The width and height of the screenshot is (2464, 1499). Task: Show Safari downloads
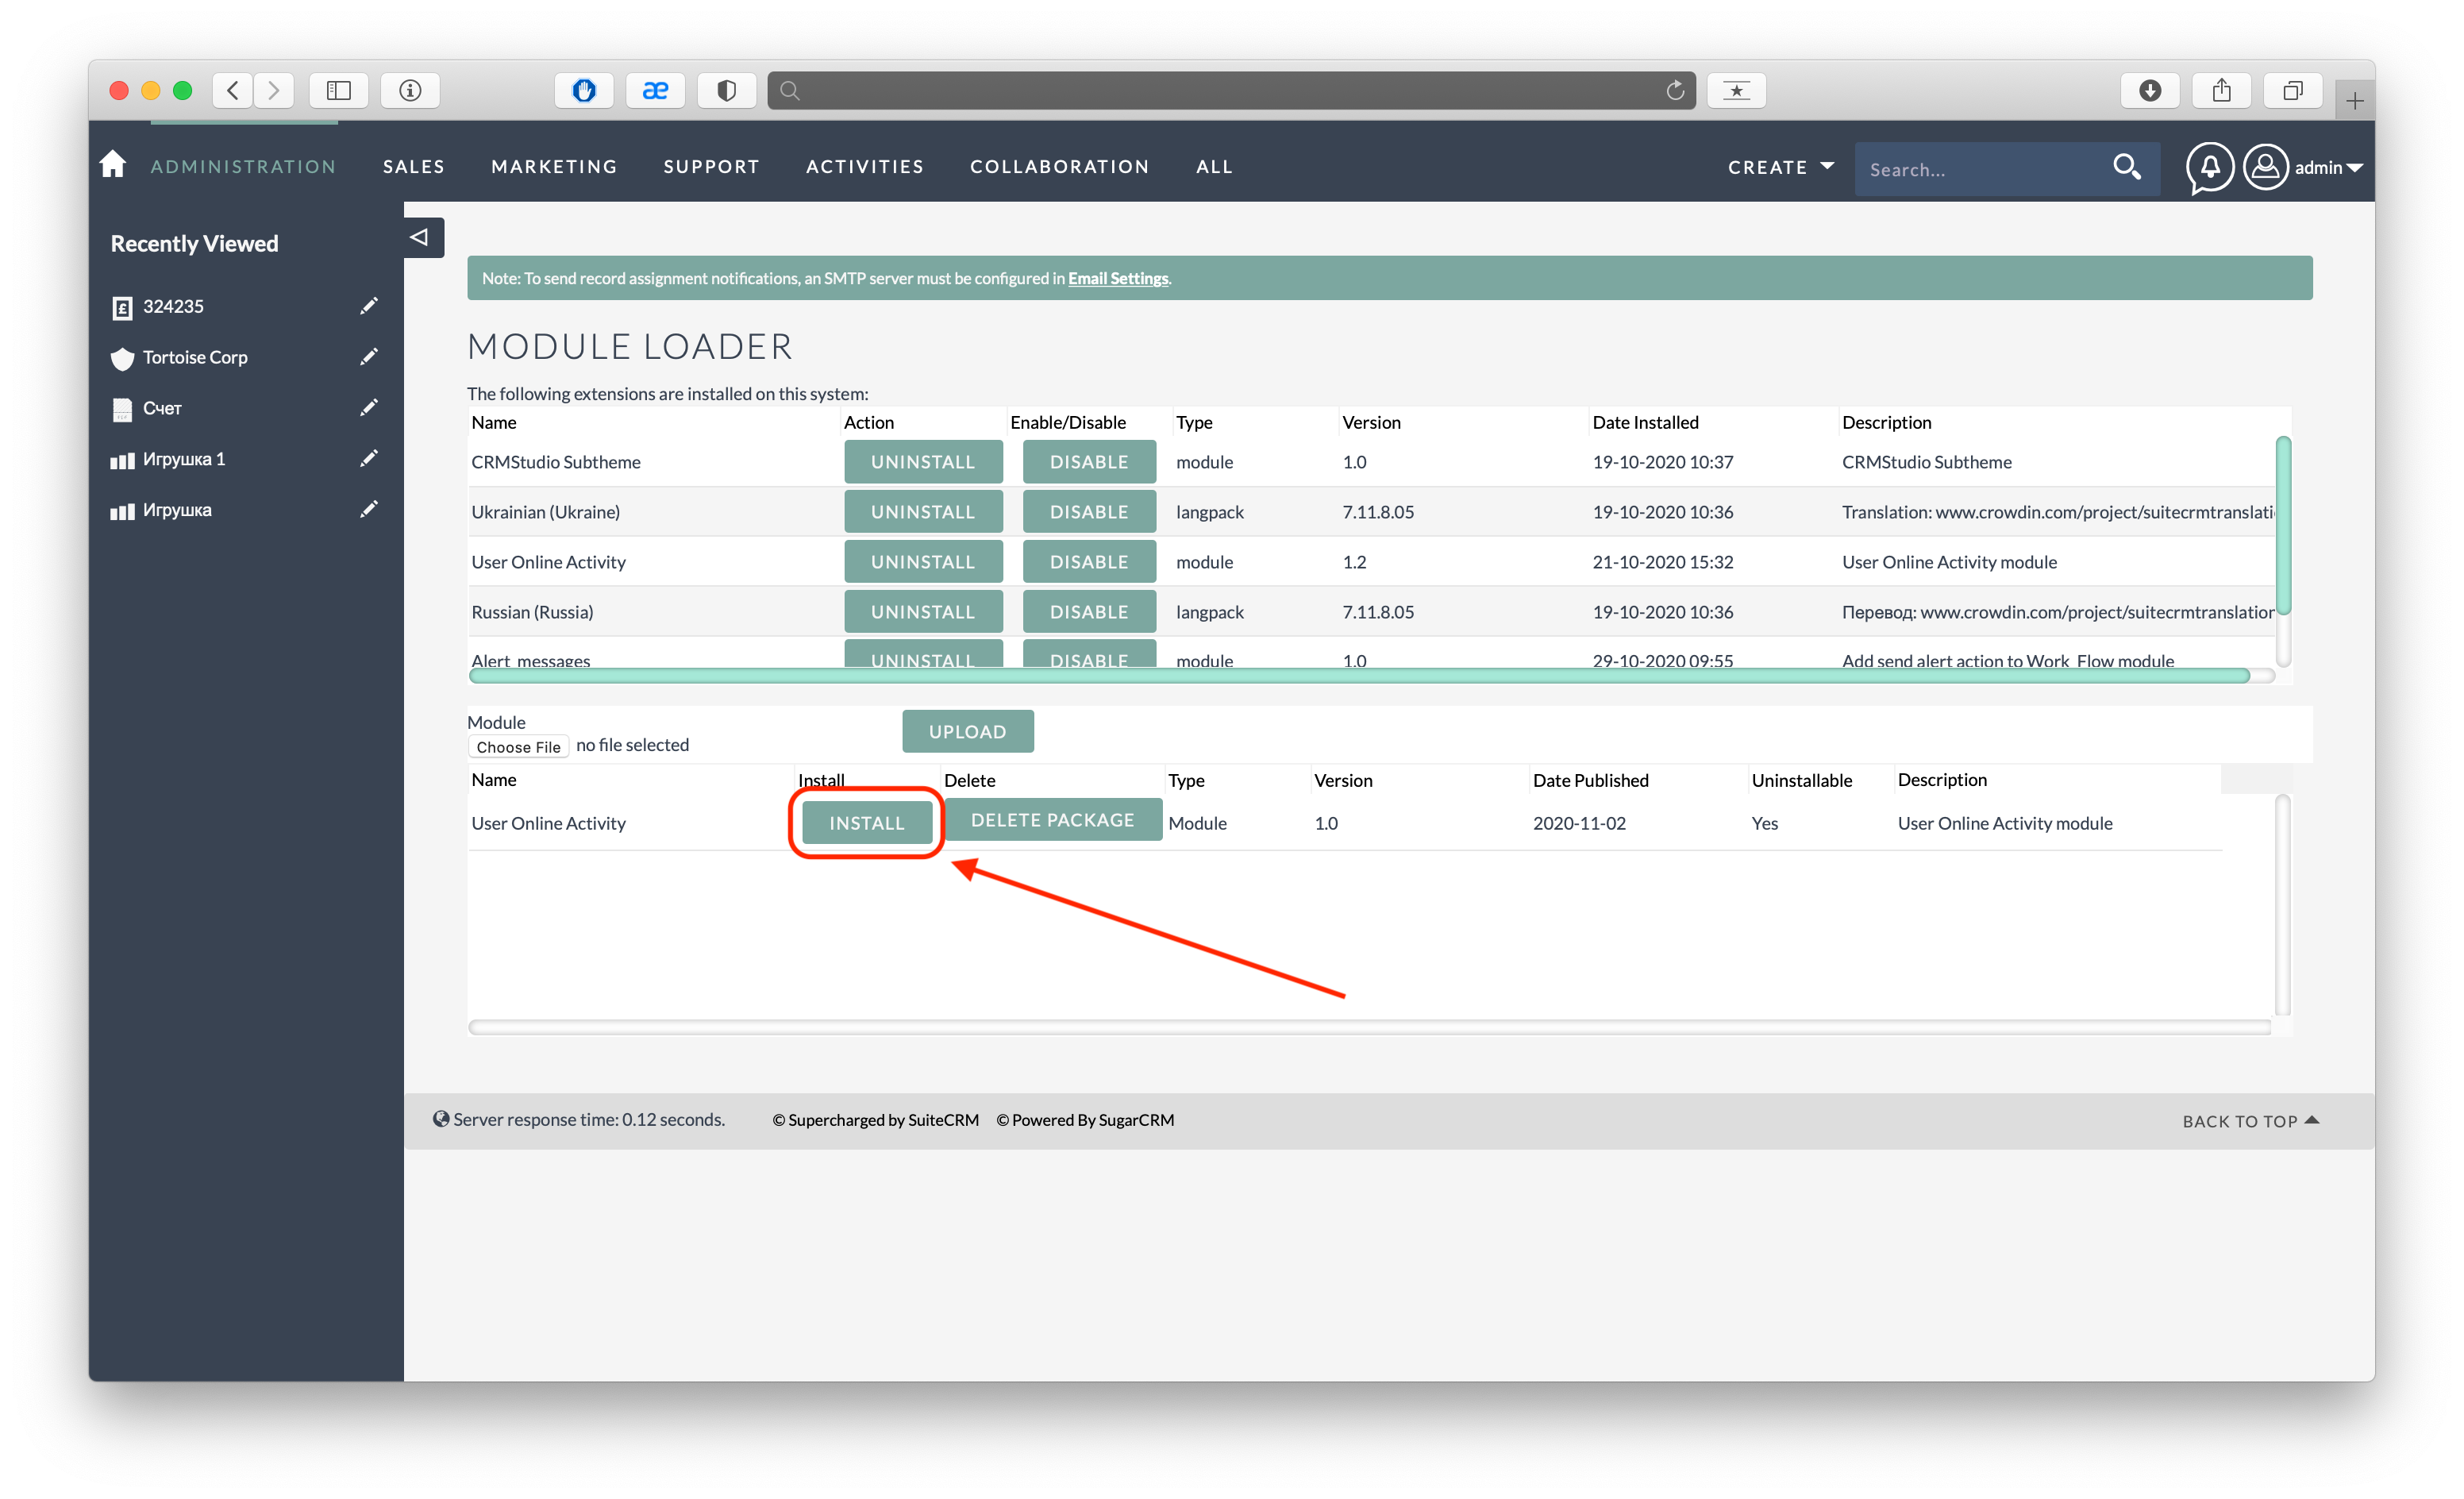2150,91
